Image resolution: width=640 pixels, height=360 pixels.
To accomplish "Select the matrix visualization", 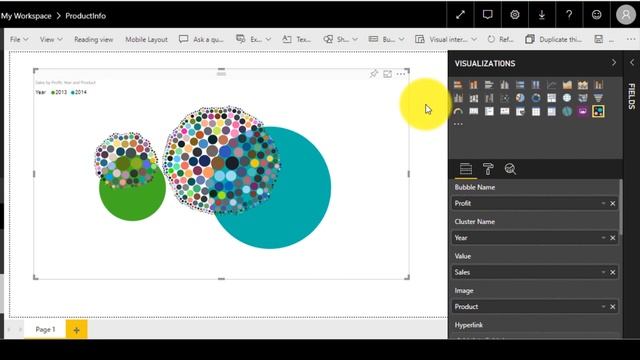I will 551,111.
